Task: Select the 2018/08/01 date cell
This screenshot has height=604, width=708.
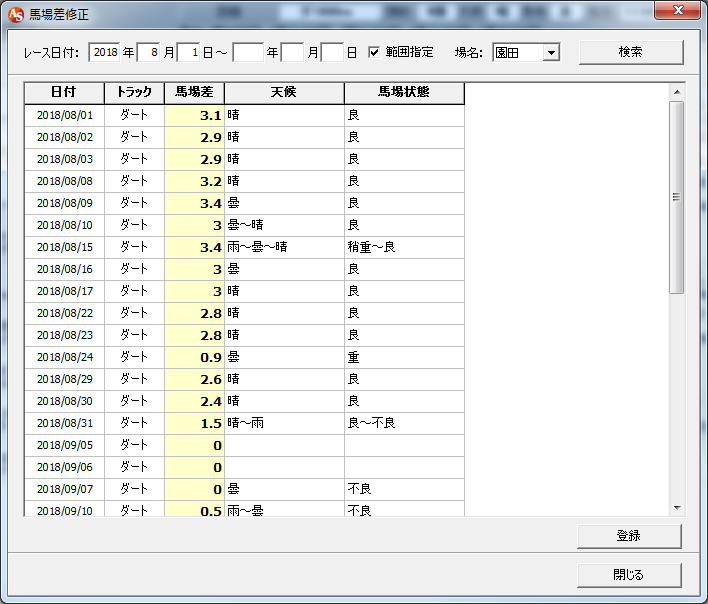Action: click(65, 116)
